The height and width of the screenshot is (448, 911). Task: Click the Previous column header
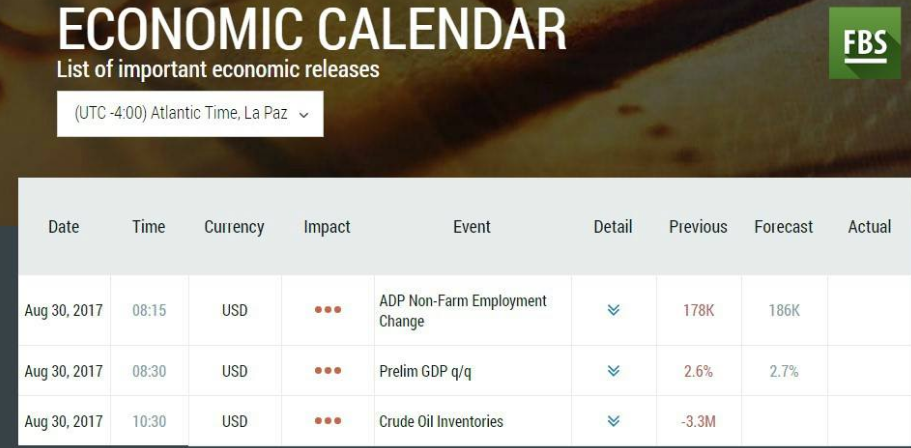pyautogui.click(x=698, y=227)
